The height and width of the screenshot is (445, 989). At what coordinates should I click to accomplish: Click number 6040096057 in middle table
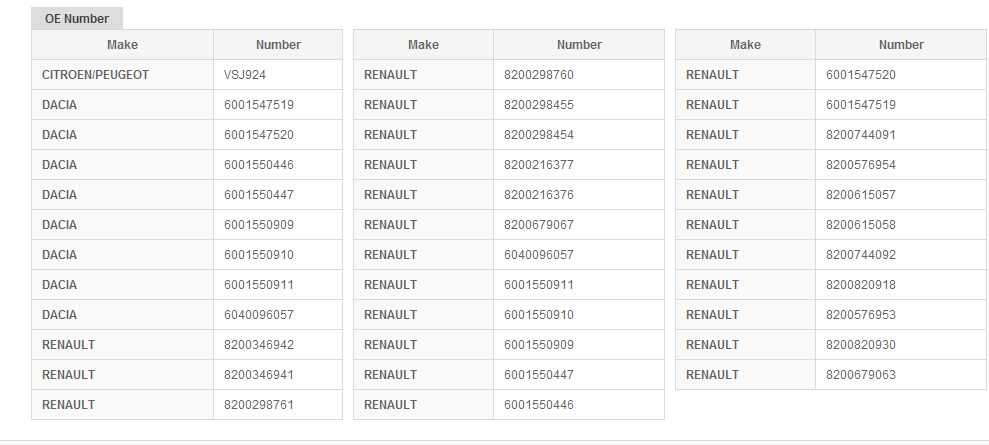539,255
